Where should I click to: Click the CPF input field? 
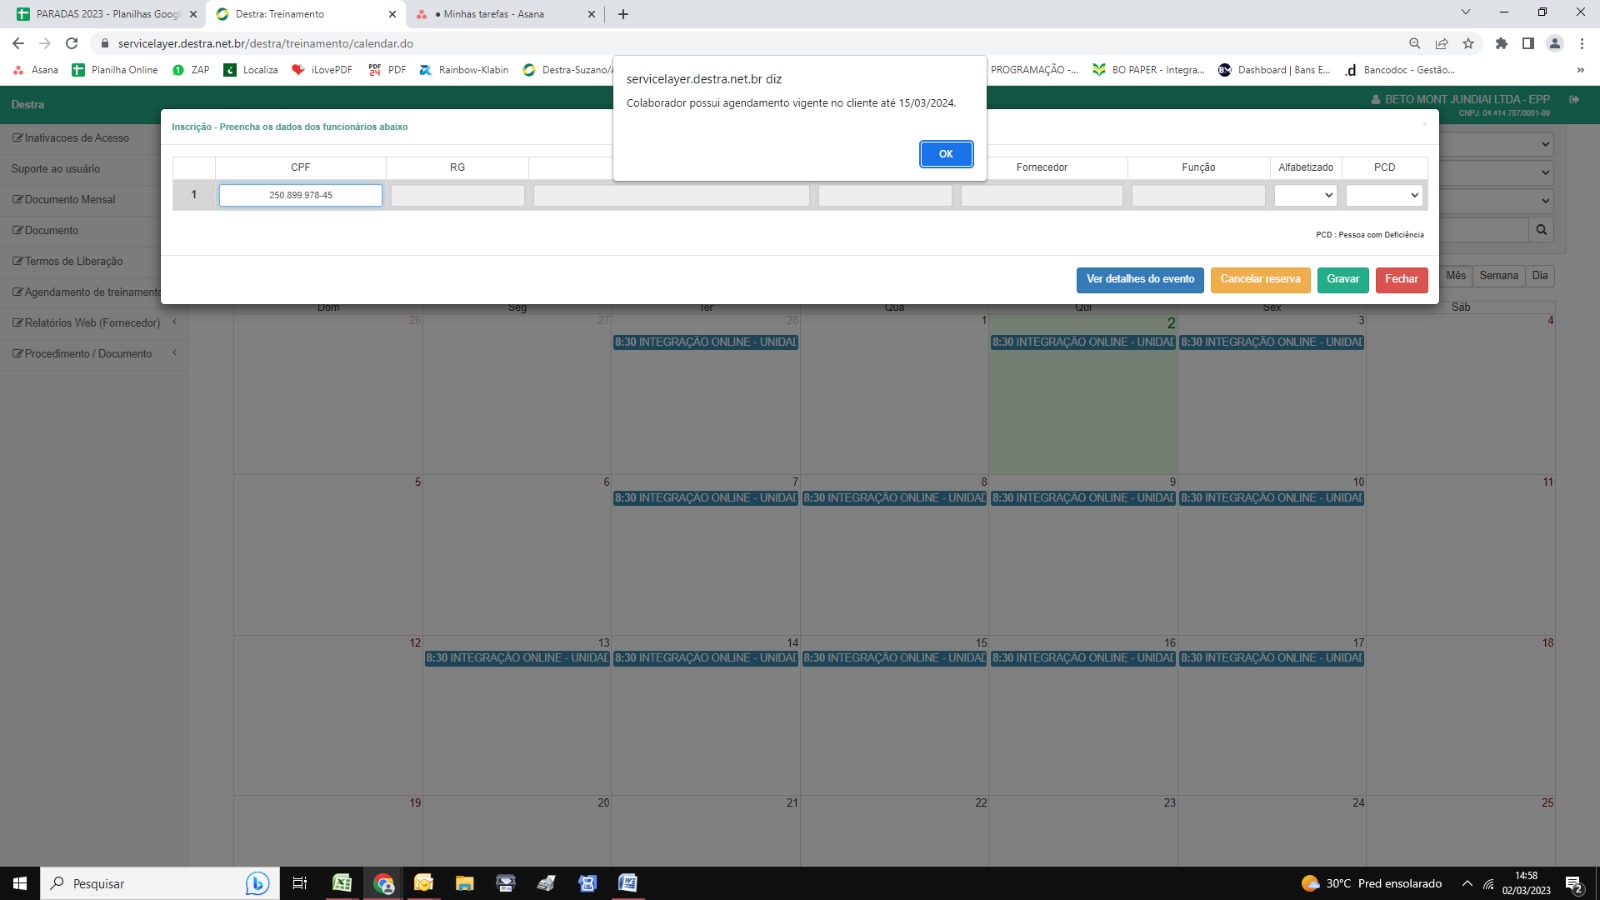pyautogui.click(x=300, y=196)
